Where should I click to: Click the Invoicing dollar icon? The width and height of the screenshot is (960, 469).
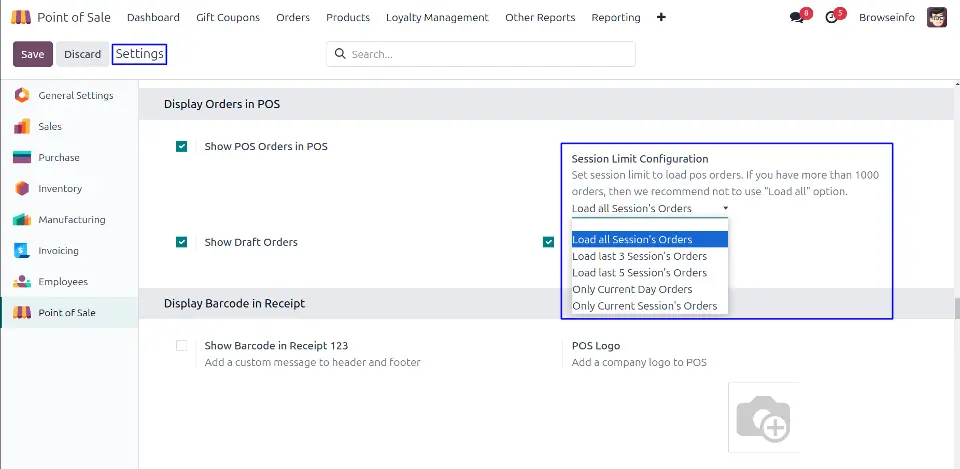(x=22, y=250)
